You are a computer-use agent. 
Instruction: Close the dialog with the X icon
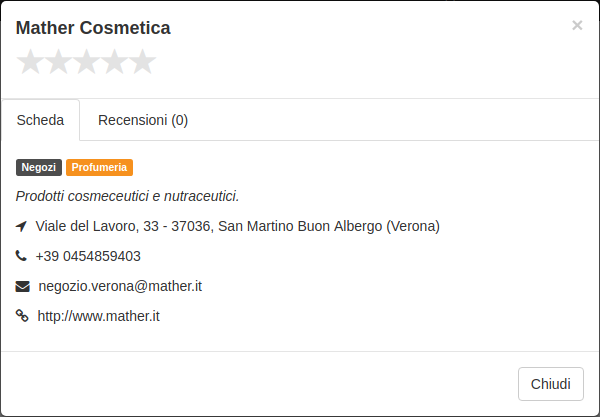577,25
